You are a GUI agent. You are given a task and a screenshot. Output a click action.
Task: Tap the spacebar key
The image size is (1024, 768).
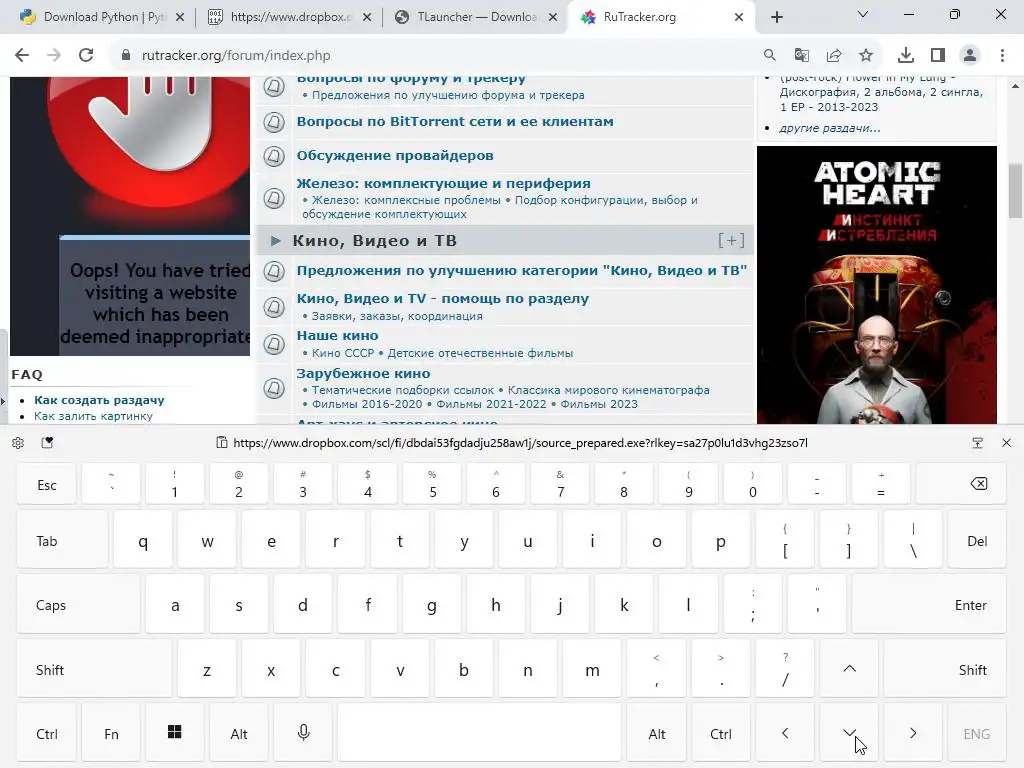(480, 733)
